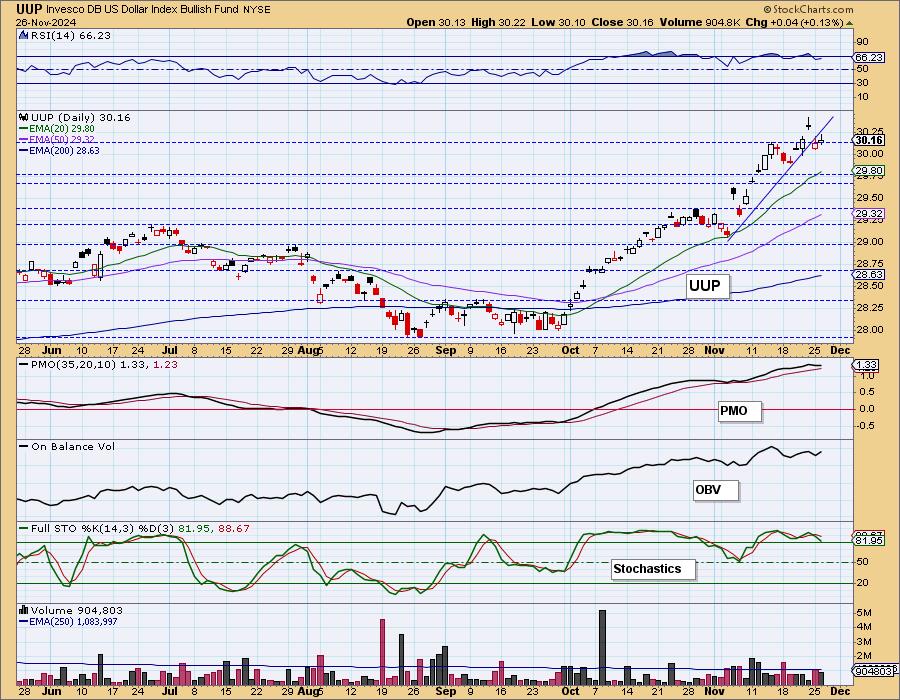Click the RSI indicator icon beside RSI(14)
Viewport: 900px width, 700px height.
24,36
